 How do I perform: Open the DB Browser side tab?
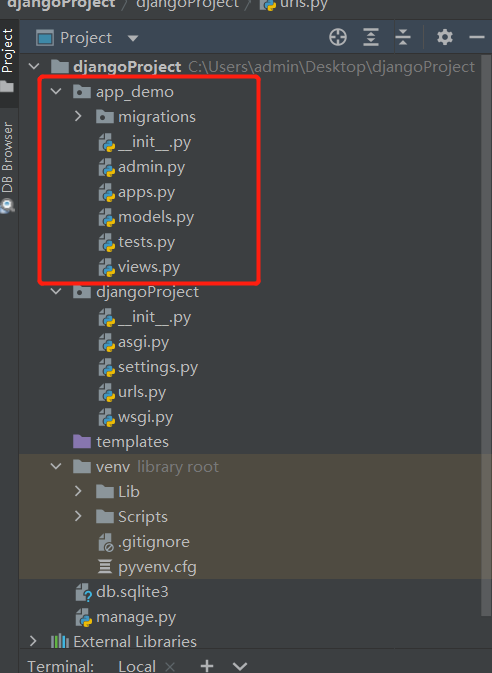click(7, 158)
